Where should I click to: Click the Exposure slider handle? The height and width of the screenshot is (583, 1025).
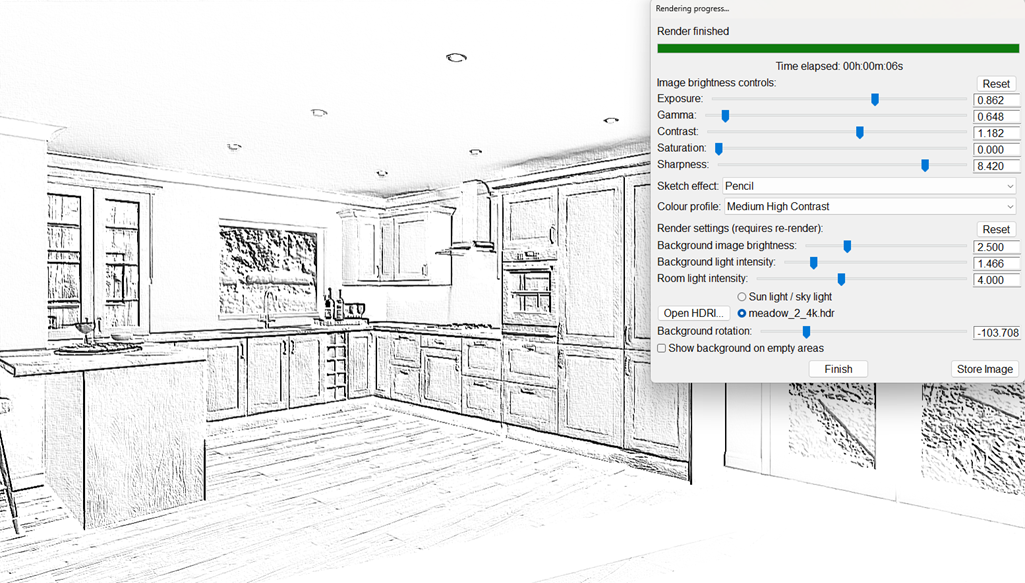[x=875, y=99]
